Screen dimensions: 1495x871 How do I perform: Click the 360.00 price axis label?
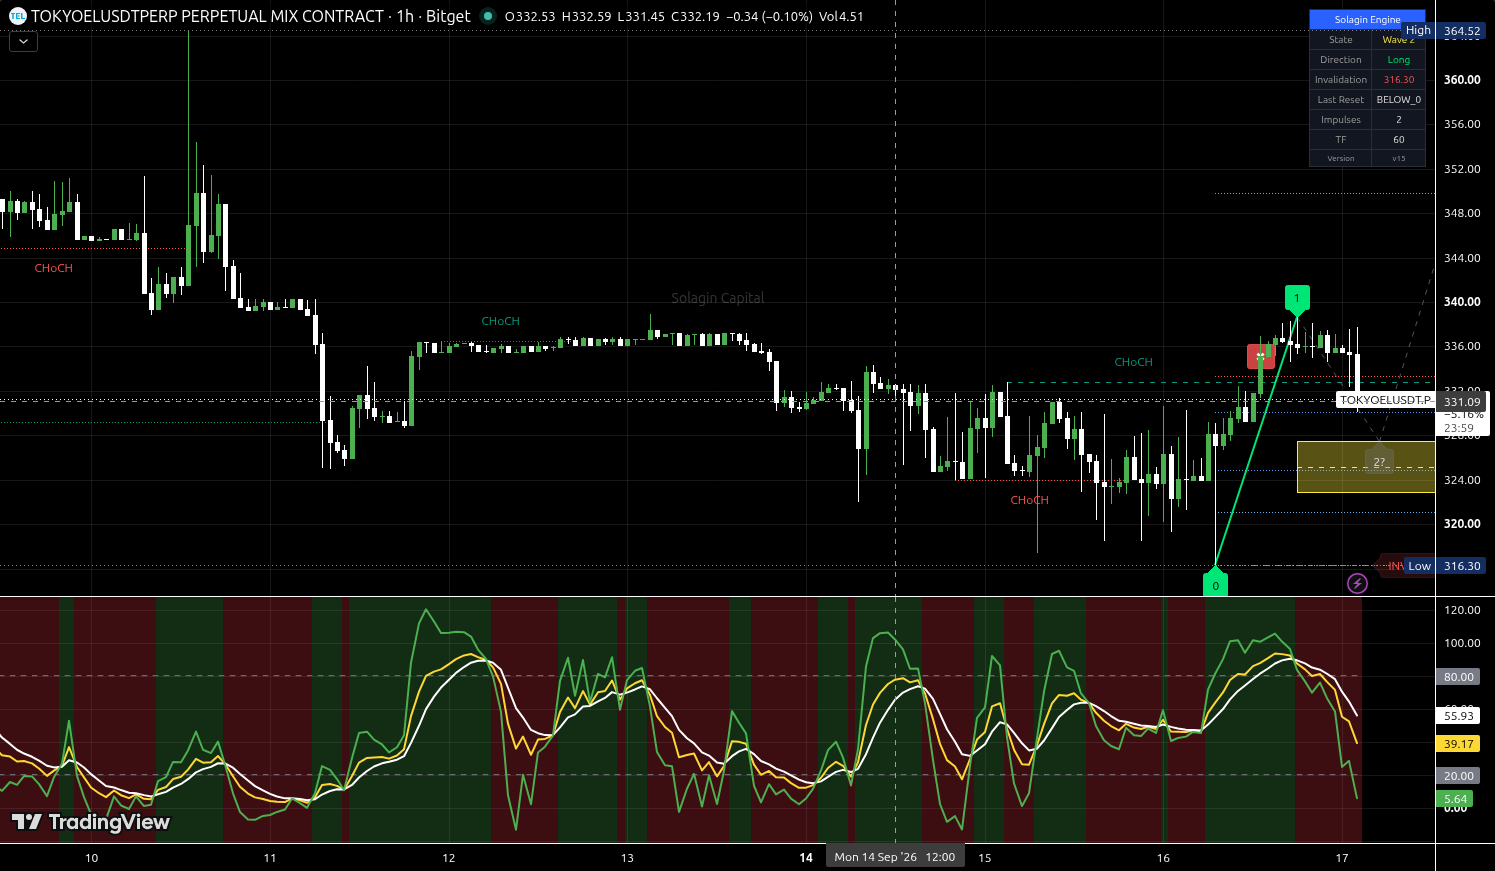pos(1462,80)
